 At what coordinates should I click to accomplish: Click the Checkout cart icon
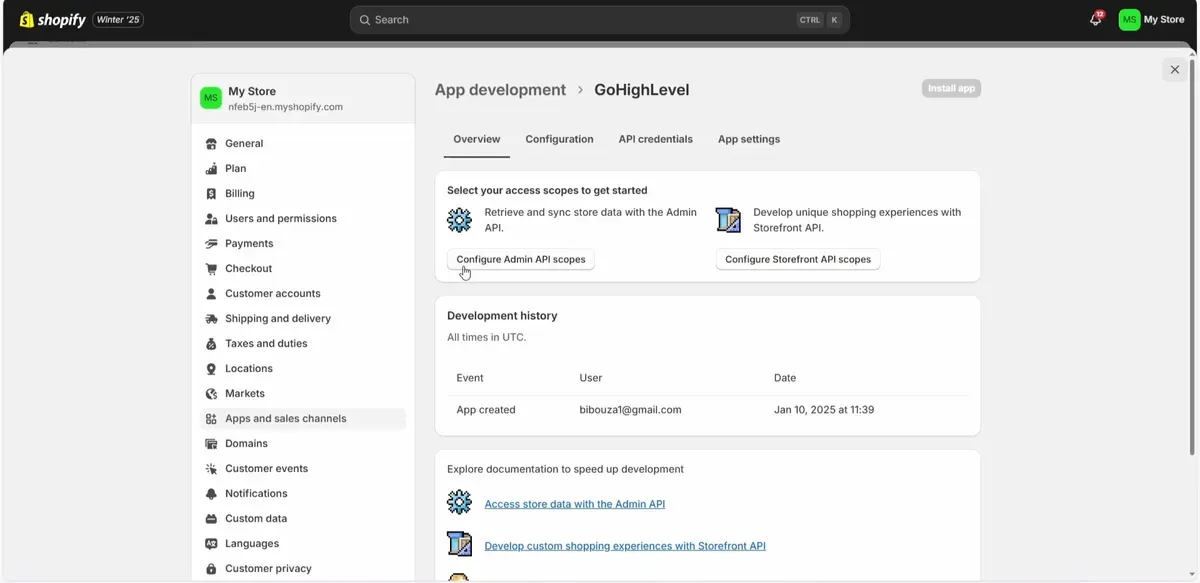211,268
